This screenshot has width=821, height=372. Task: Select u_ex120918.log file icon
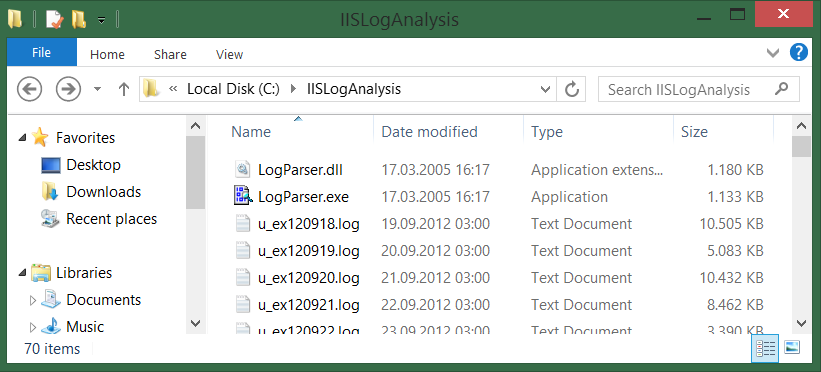pos(243,224)
